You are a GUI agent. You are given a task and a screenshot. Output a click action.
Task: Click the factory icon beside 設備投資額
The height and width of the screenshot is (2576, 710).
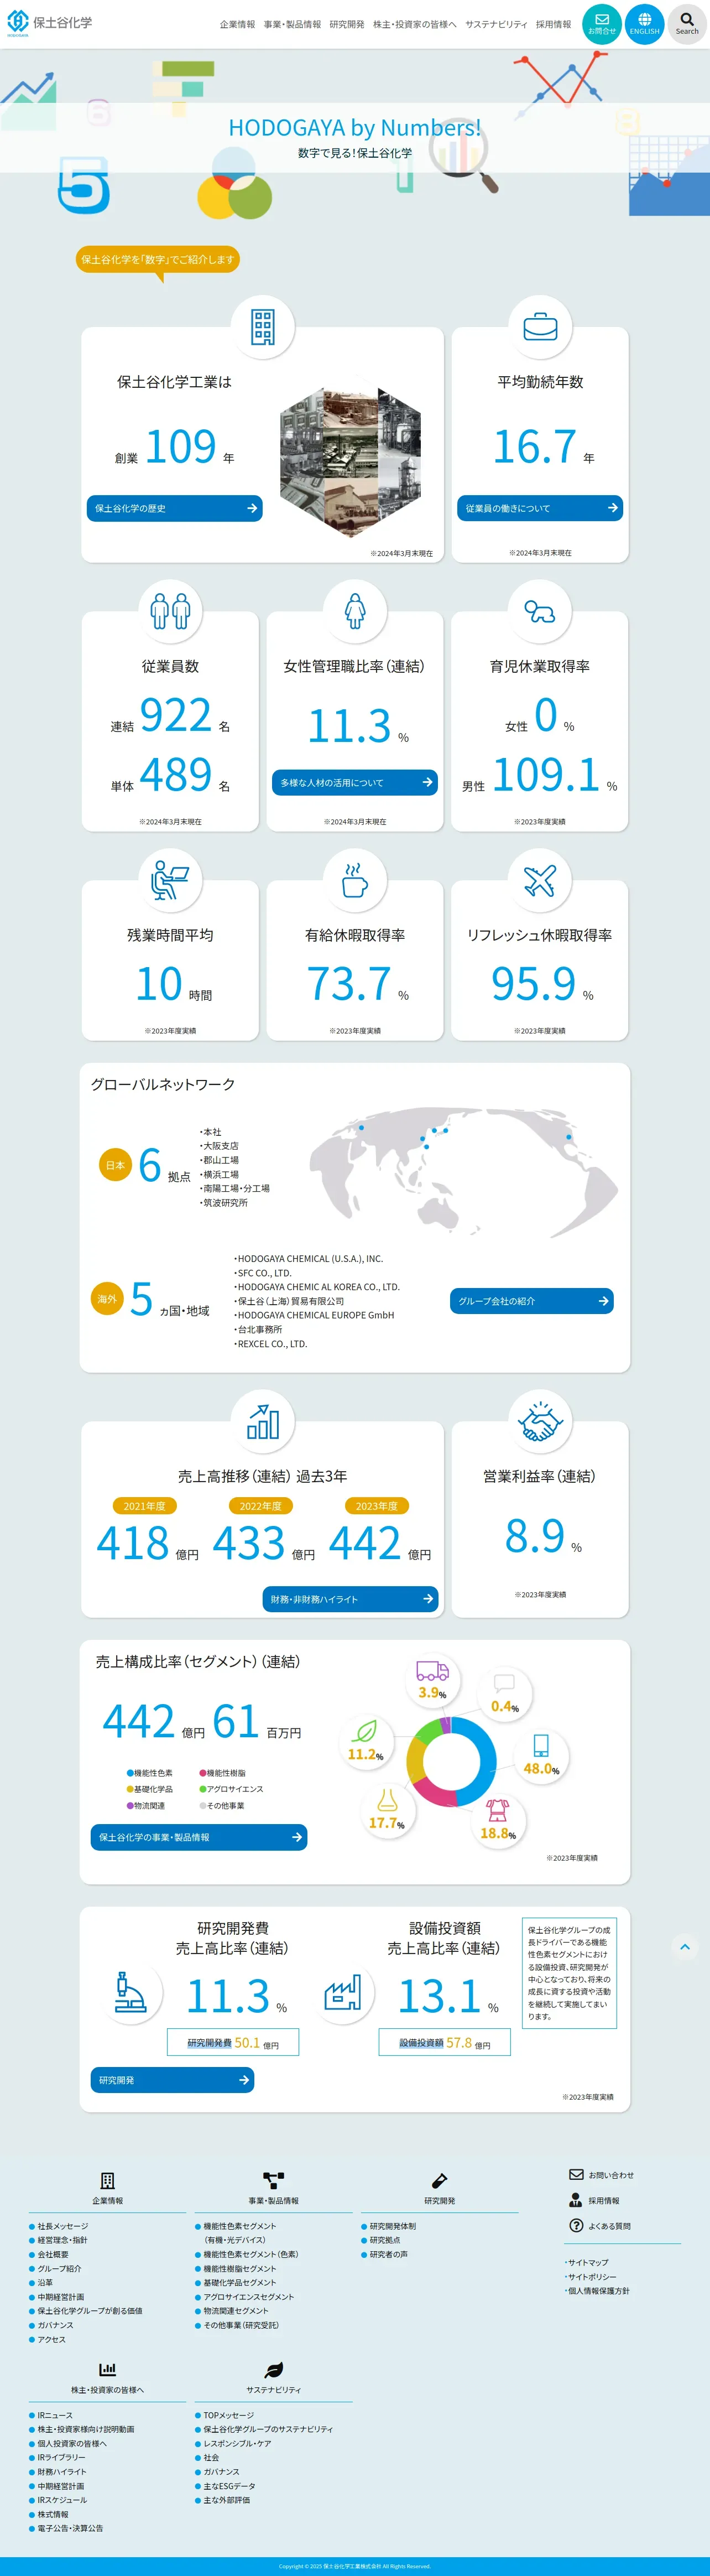342,1992
